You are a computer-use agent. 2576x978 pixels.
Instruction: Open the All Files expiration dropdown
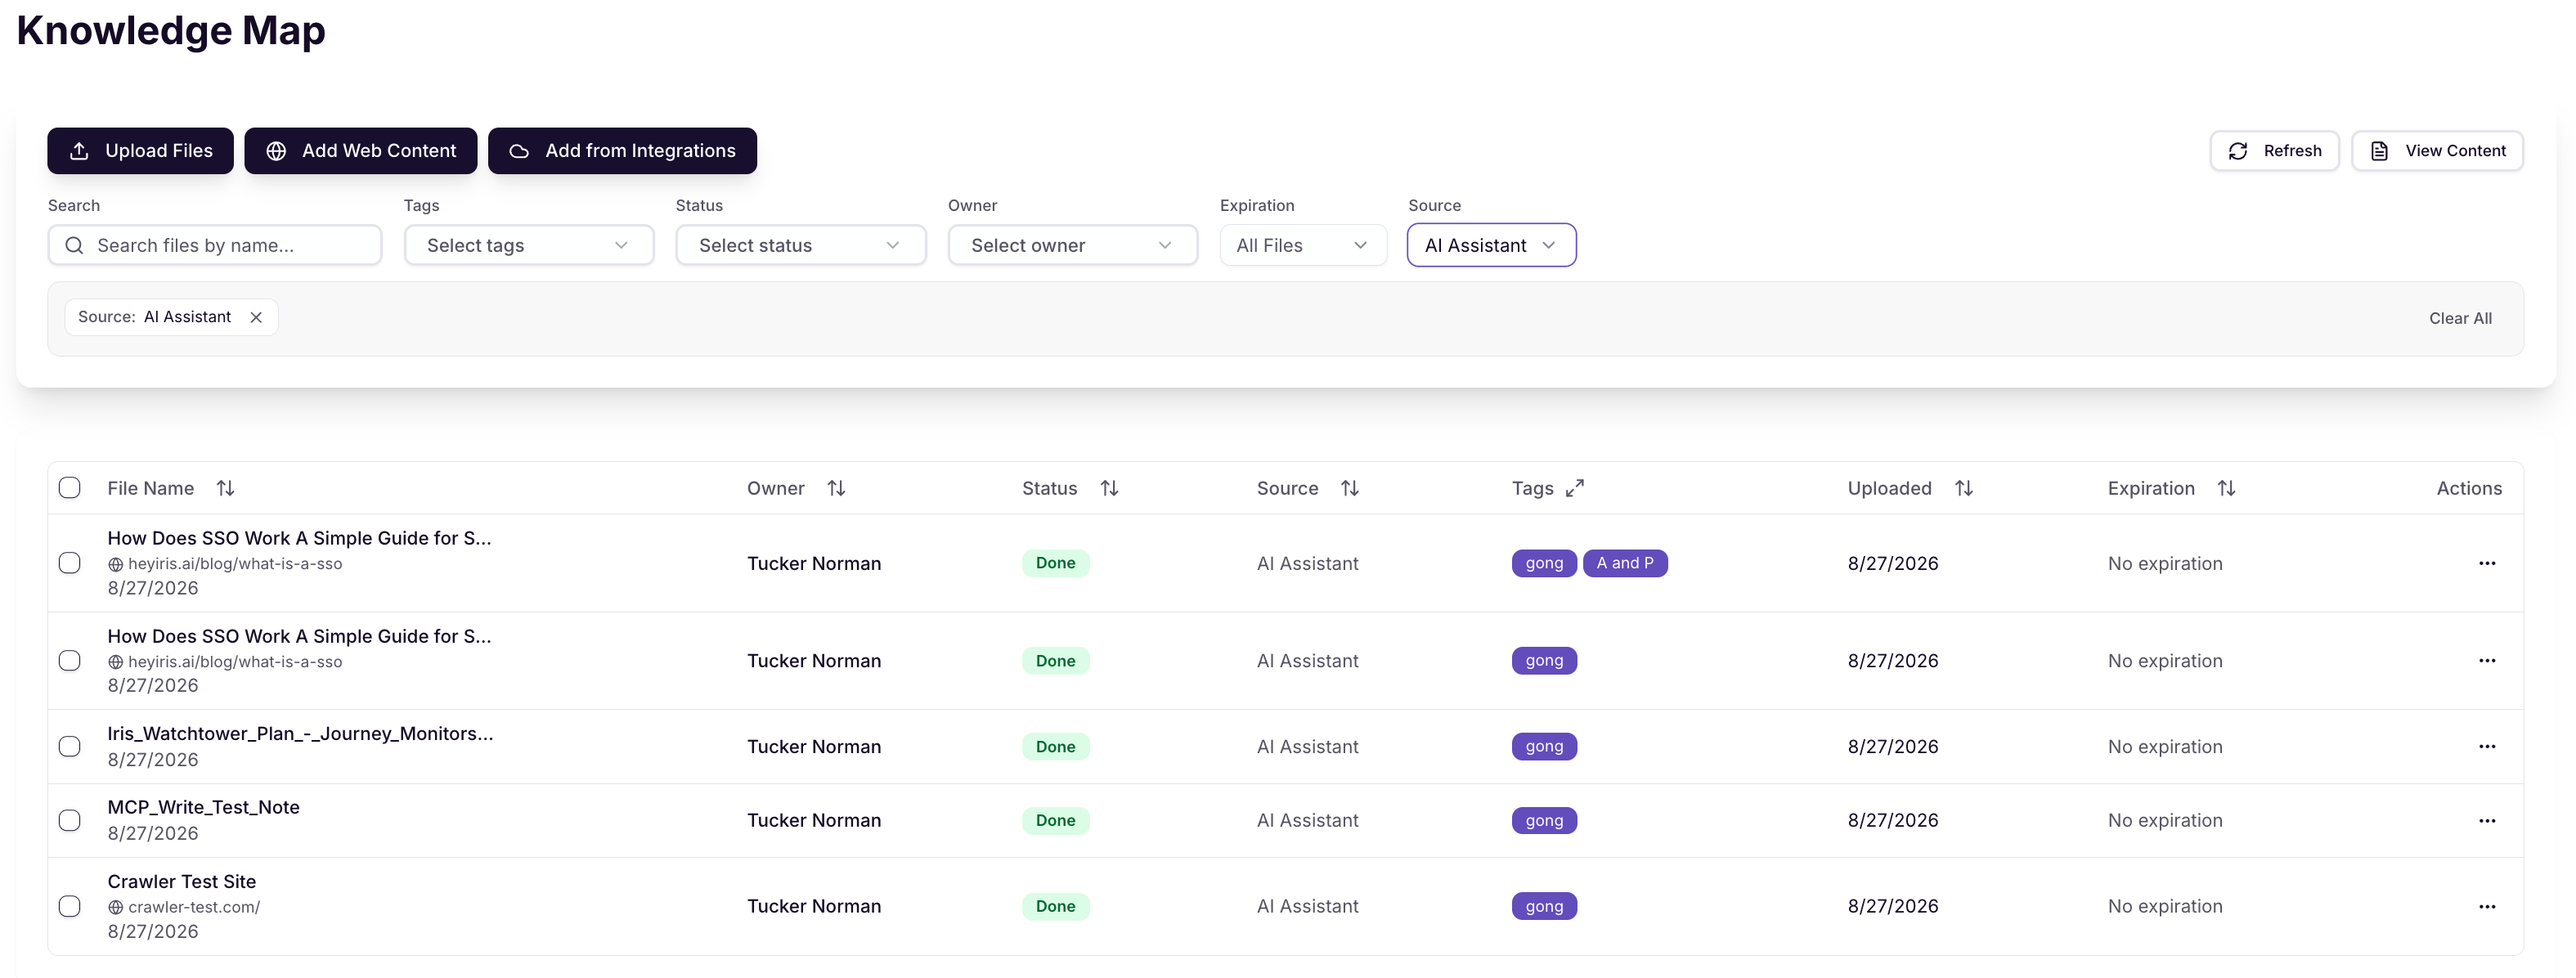1303,245
